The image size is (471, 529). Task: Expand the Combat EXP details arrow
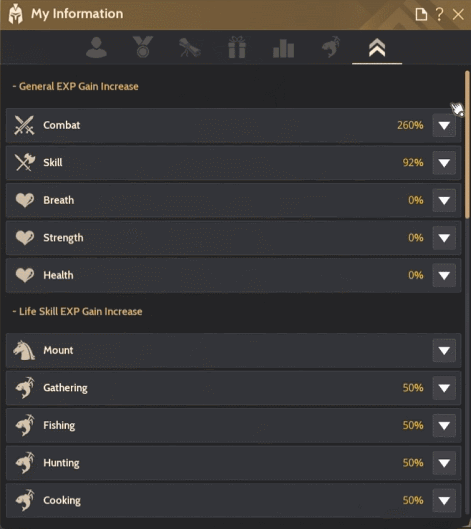444,126
